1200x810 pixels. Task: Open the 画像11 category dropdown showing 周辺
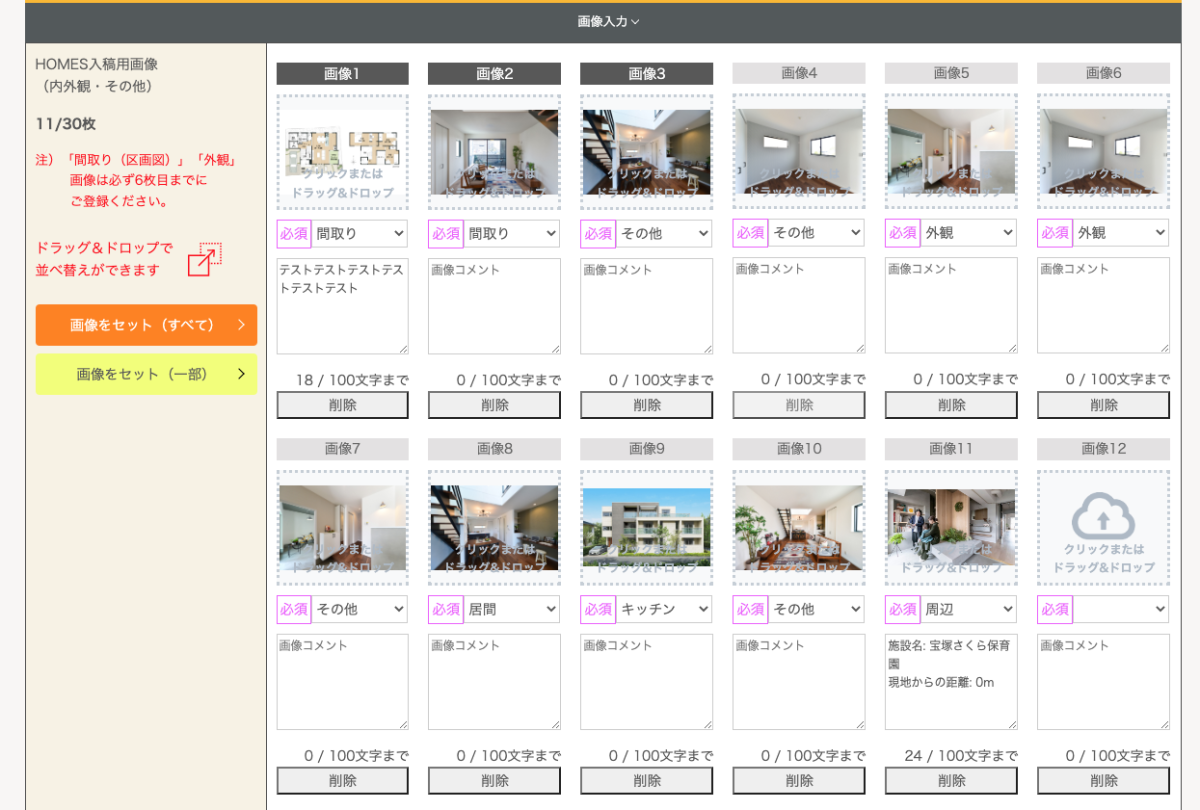point(968,609)
